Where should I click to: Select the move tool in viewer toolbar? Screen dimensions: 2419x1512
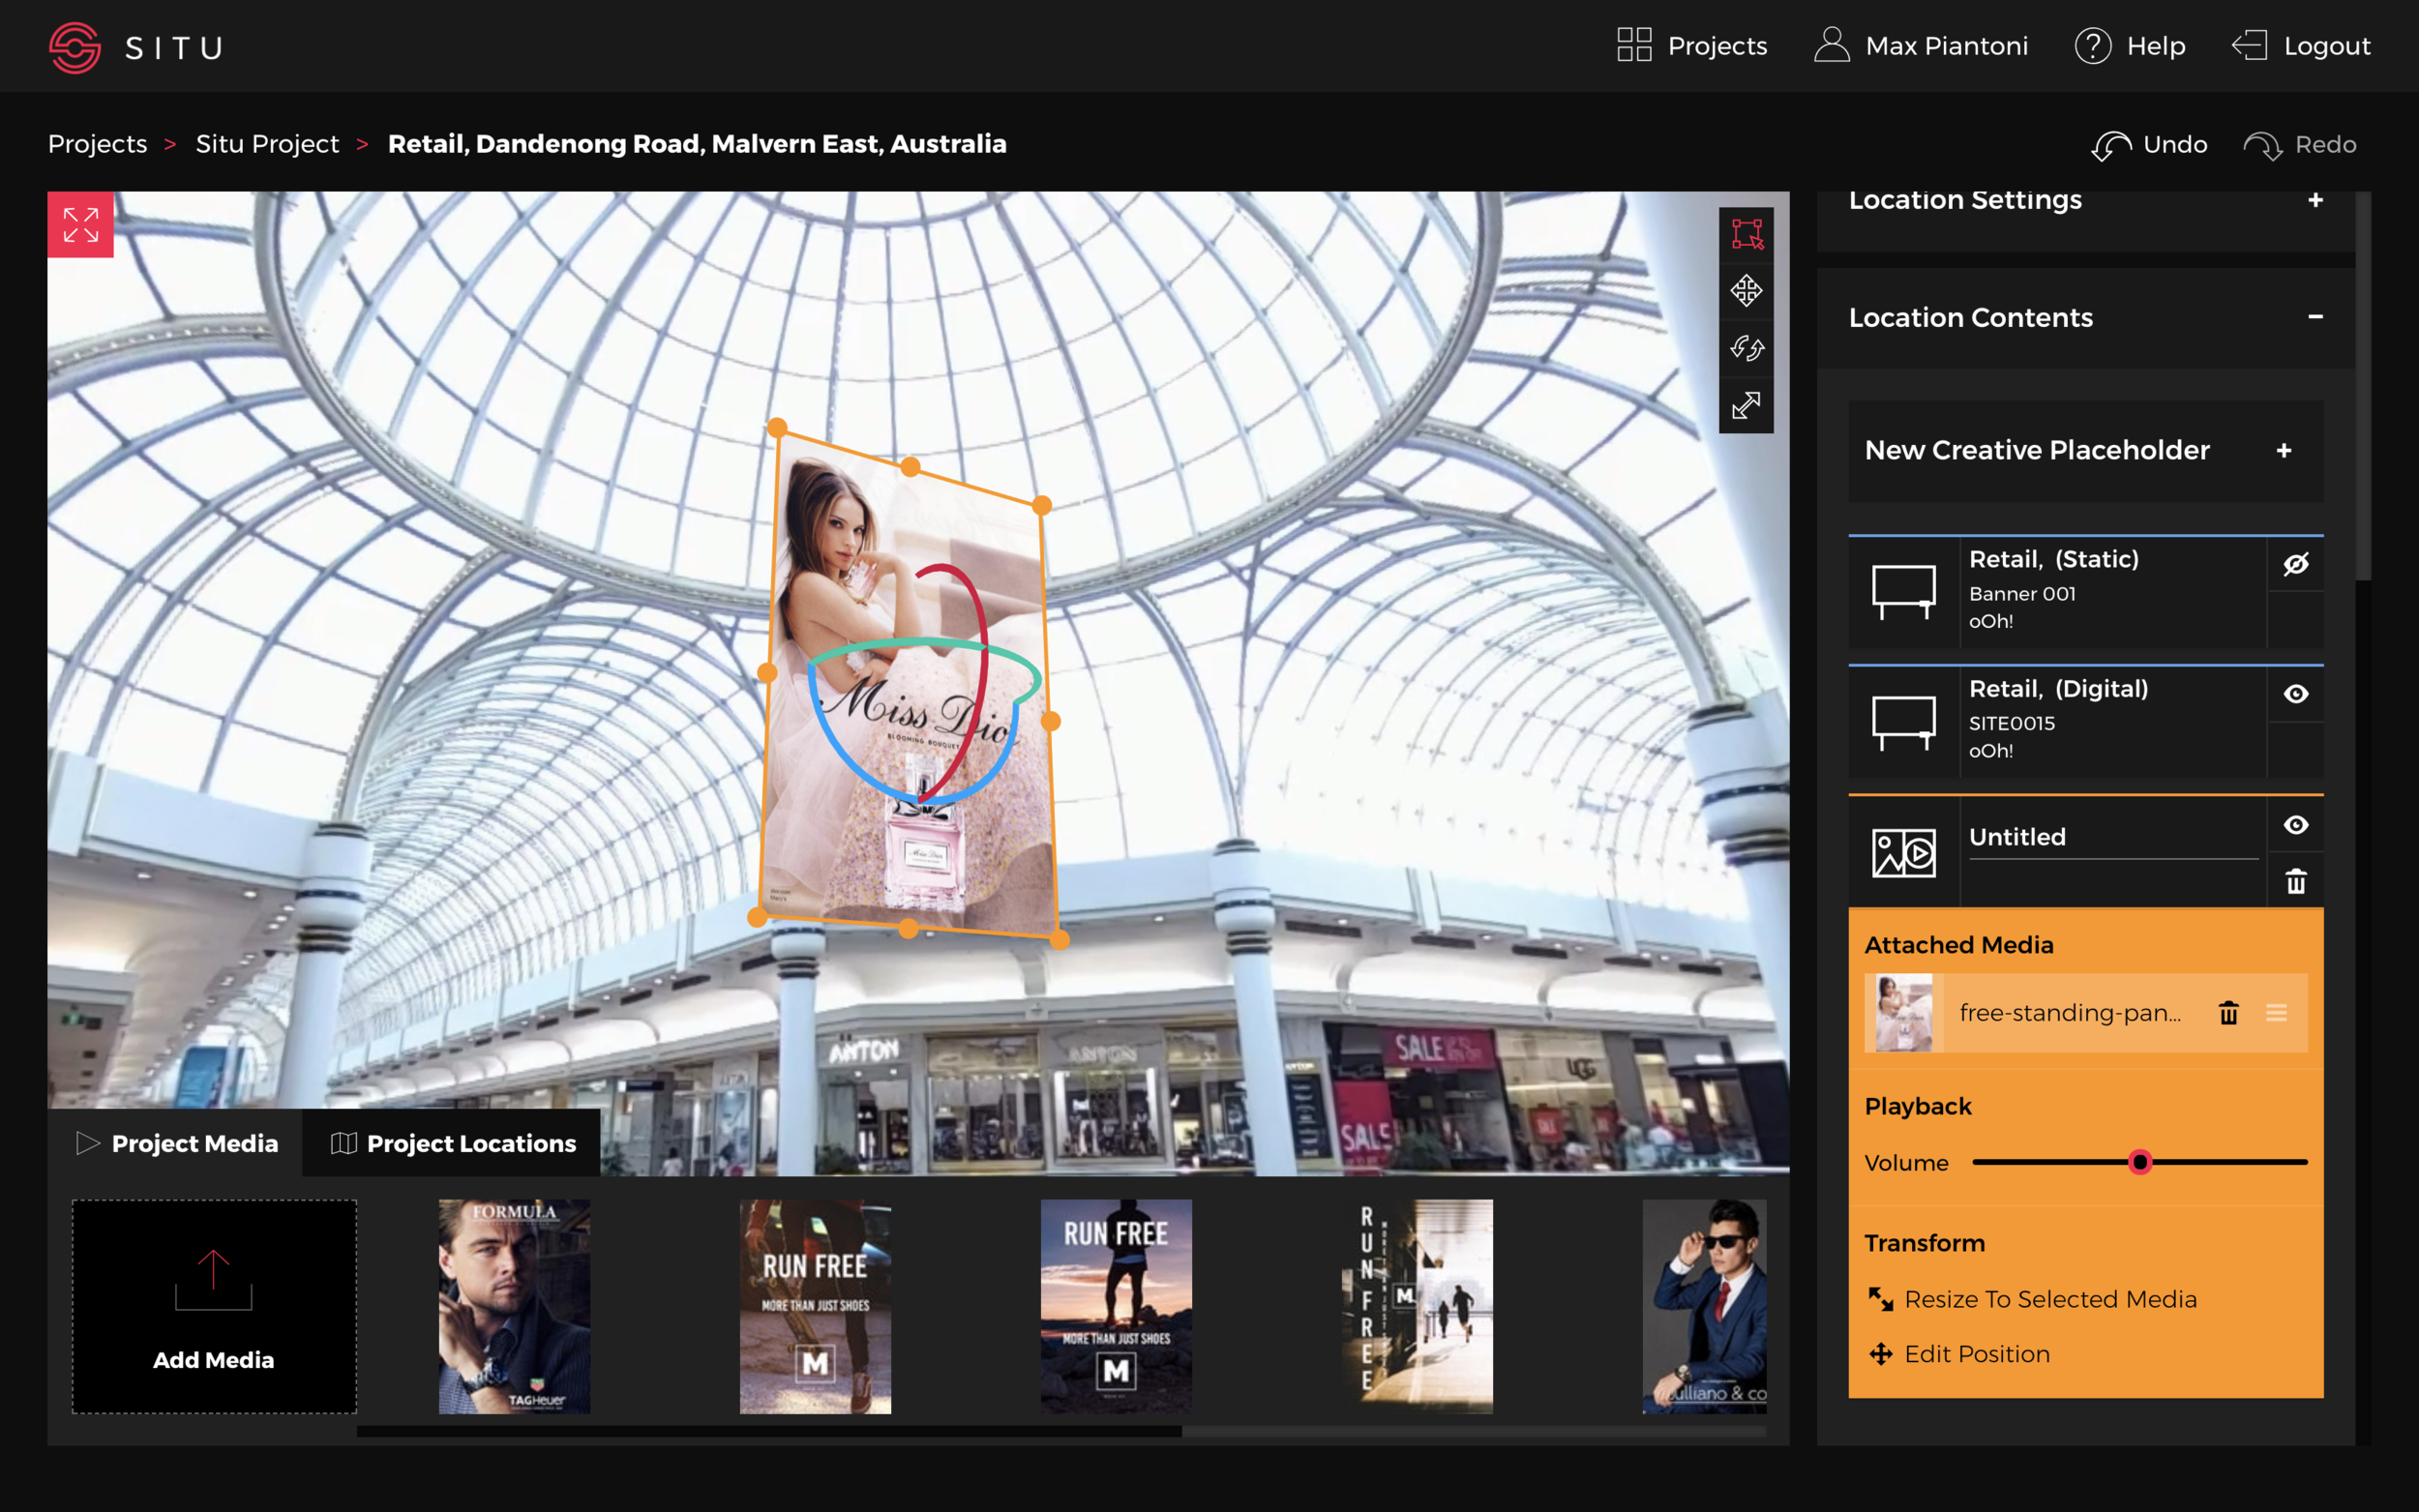(x=1746, y=291)
